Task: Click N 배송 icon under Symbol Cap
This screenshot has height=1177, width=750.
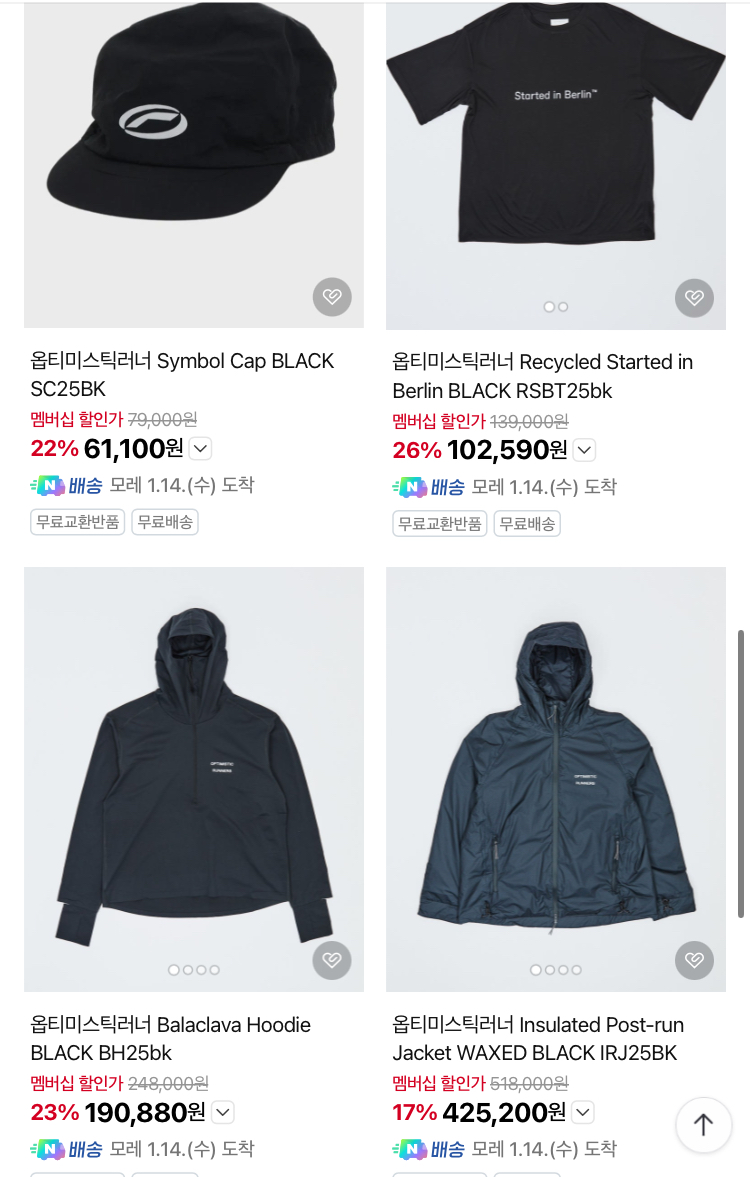Action: click(66, 486)
